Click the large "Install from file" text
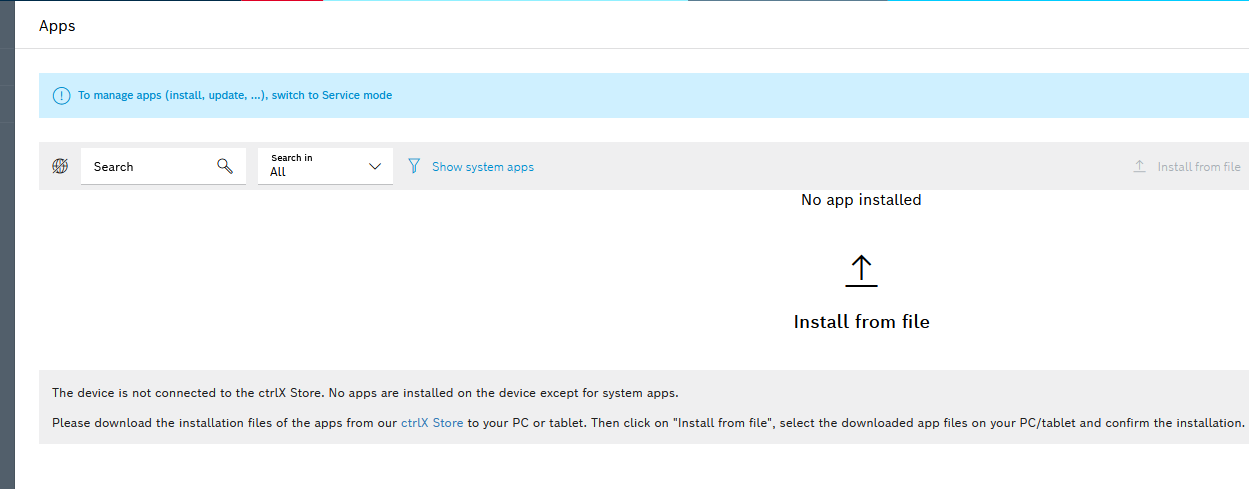This screenshot has height=489, width=1249. pos(861,322)
